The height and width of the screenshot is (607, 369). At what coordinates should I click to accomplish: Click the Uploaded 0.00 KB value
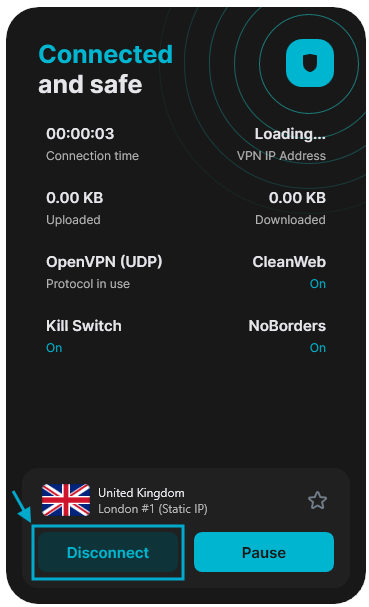coord(75,198)
